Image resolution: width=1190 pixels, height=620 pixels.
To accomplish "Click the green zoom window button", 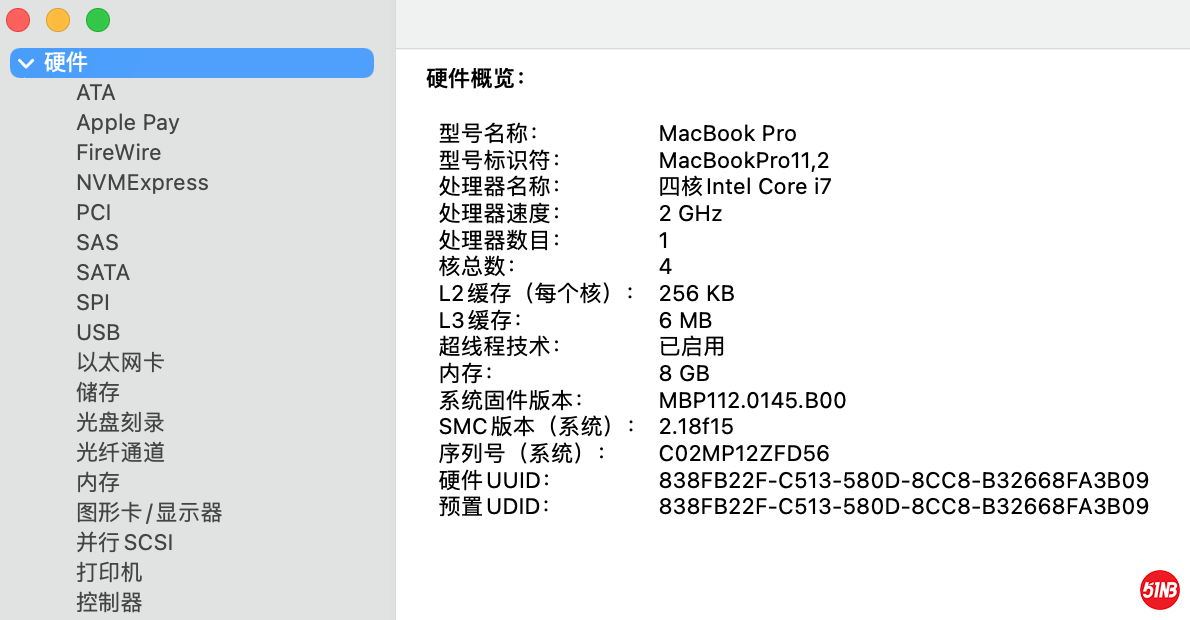I will pyautogui.click(x=98, y=20).
